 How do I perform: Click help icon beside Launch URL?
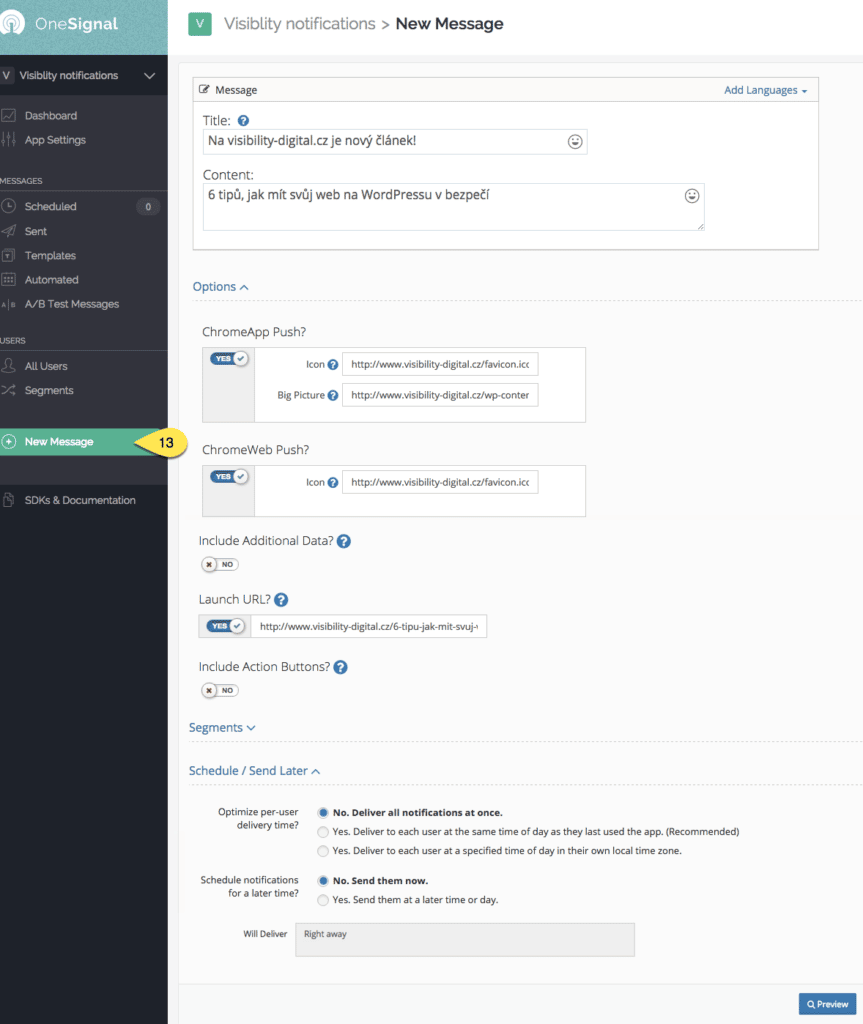(281, 600)
